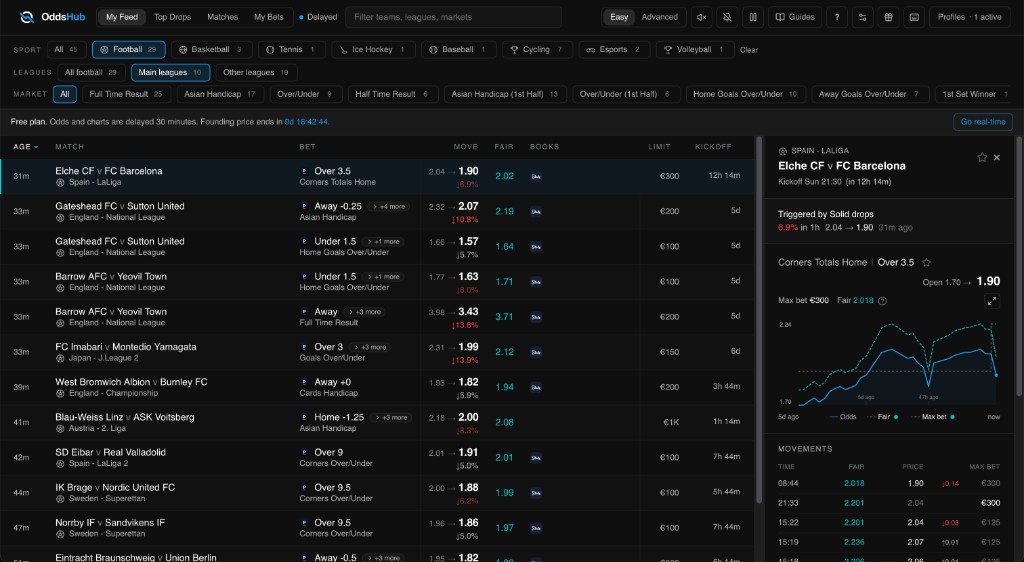
Task: Favorite the Elche CF v FC Barcelona match star
Action: pos(982,157)
